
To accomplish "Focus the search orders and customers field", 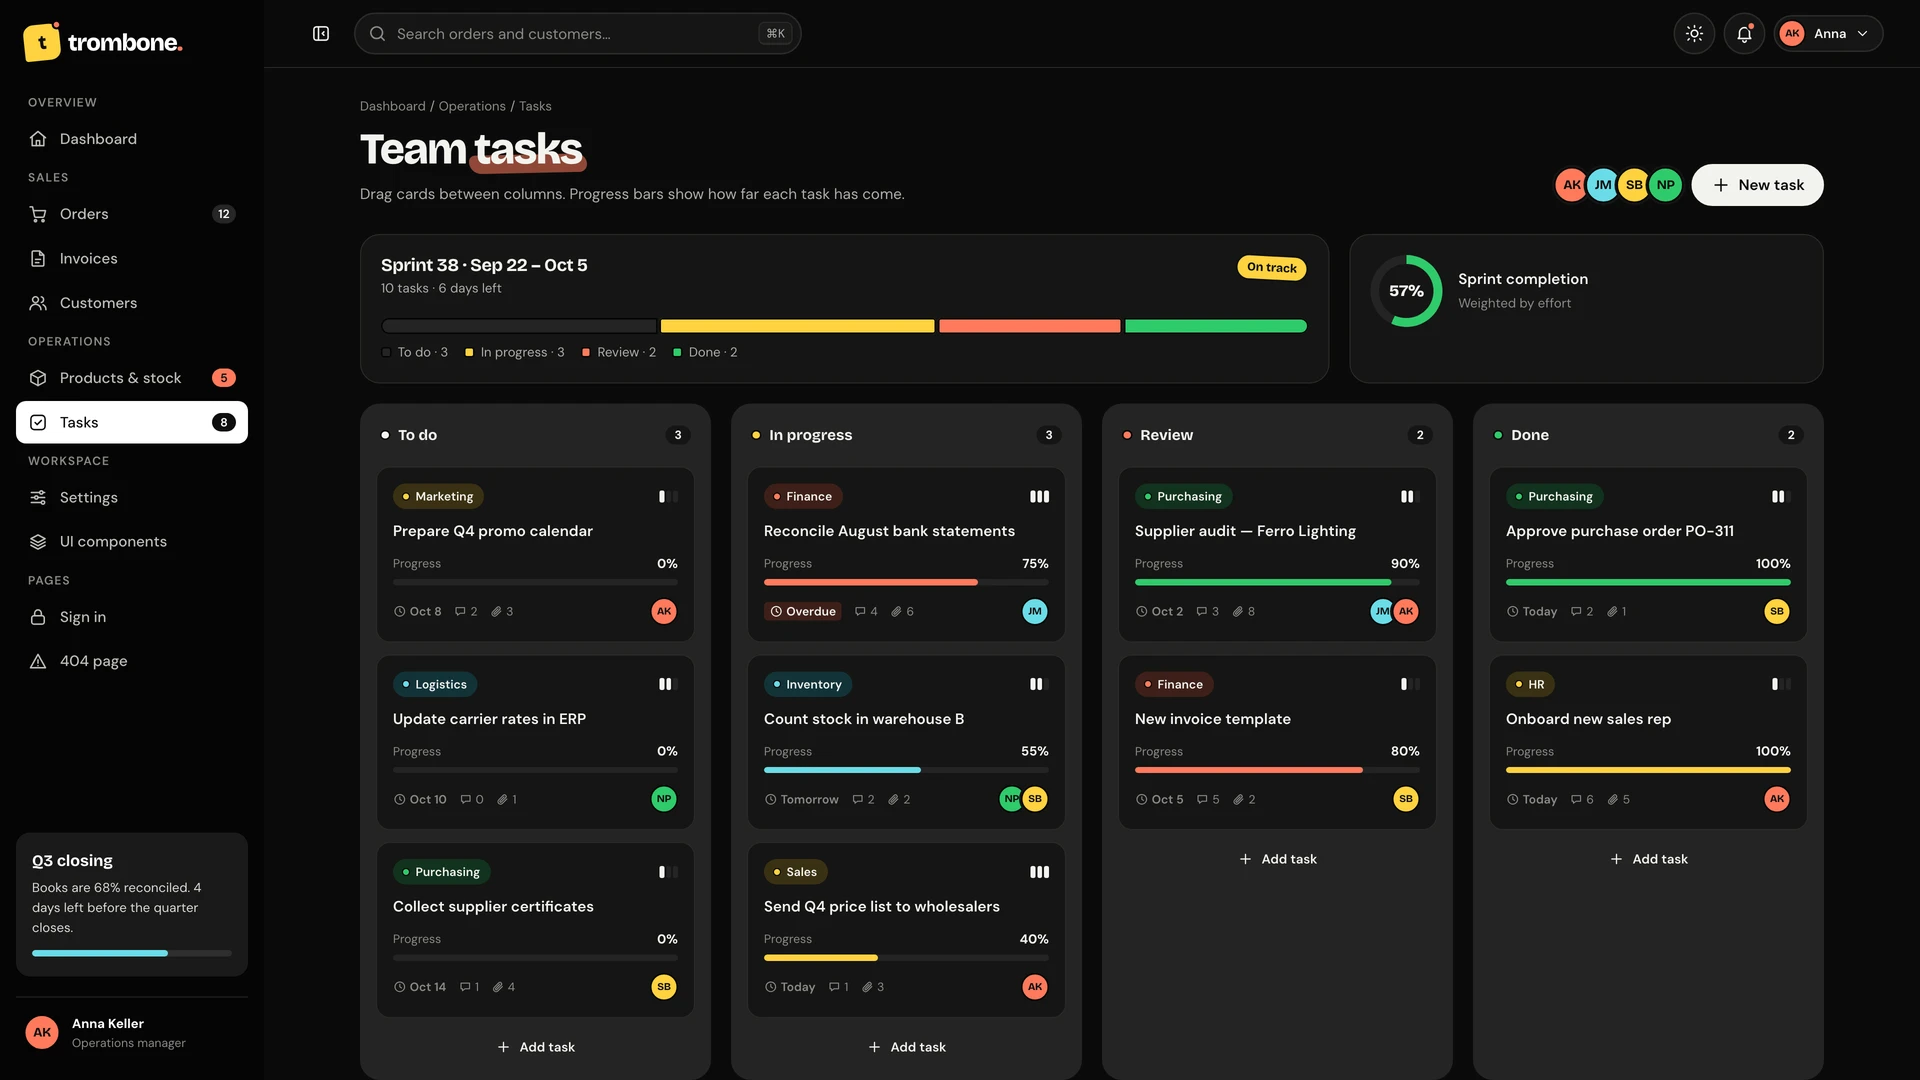I will (x=577, y=34).
